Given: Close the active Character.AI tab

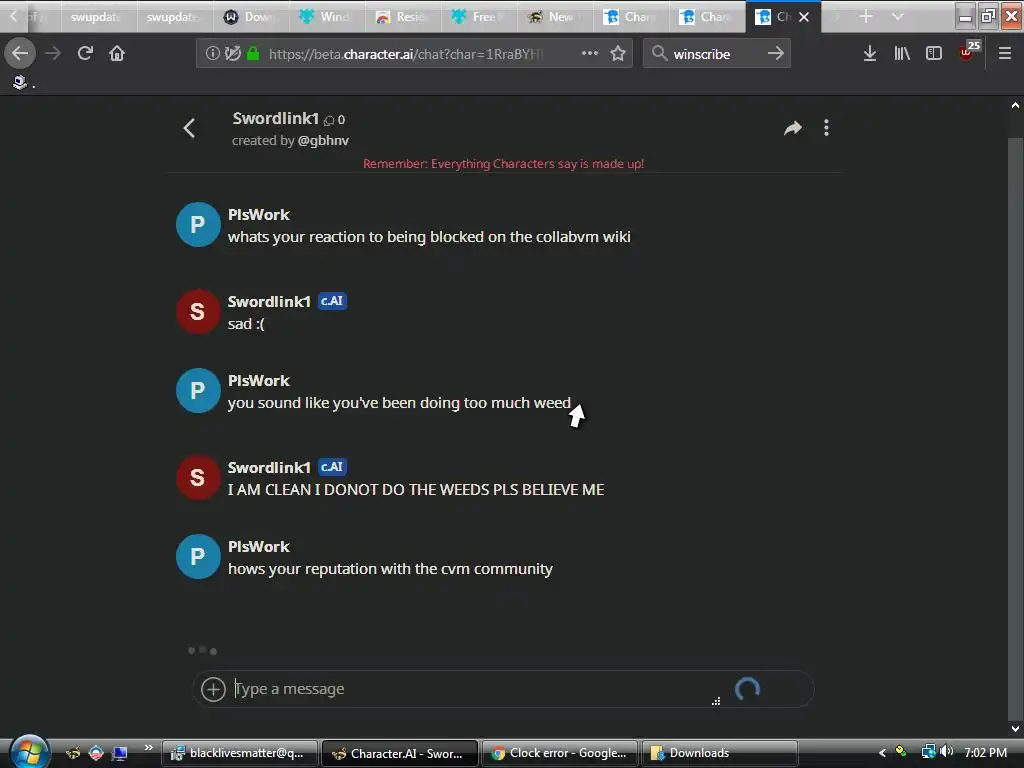Looking at the screenshot, I should point(804,17).
